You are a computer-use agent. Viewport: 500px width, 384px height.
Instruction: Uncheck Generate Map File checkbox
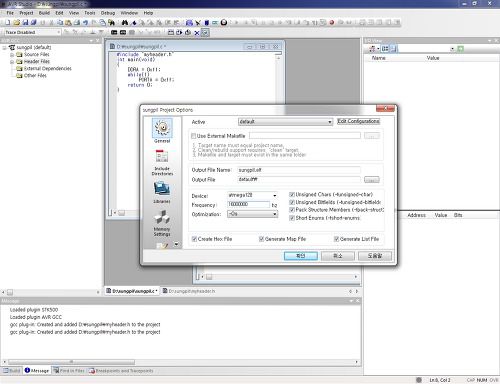(261, 239)
